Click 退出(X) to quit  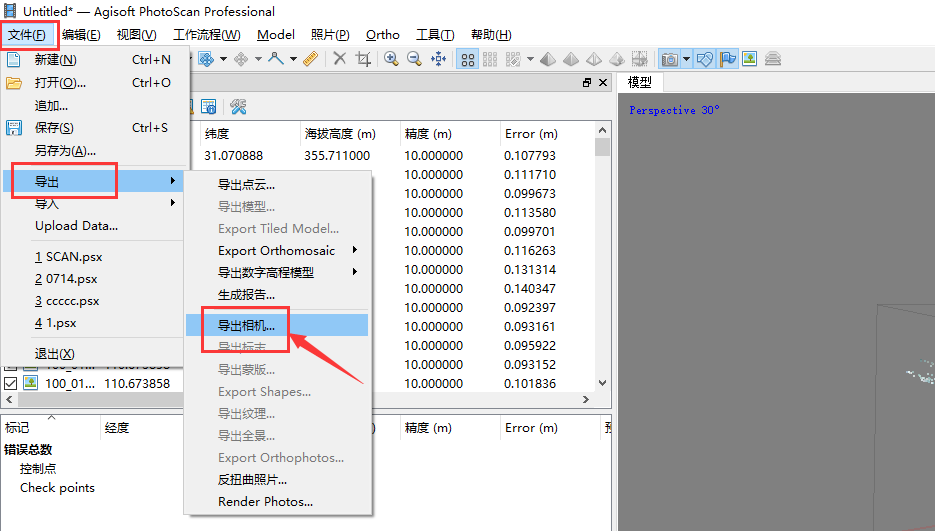[92, 354]
